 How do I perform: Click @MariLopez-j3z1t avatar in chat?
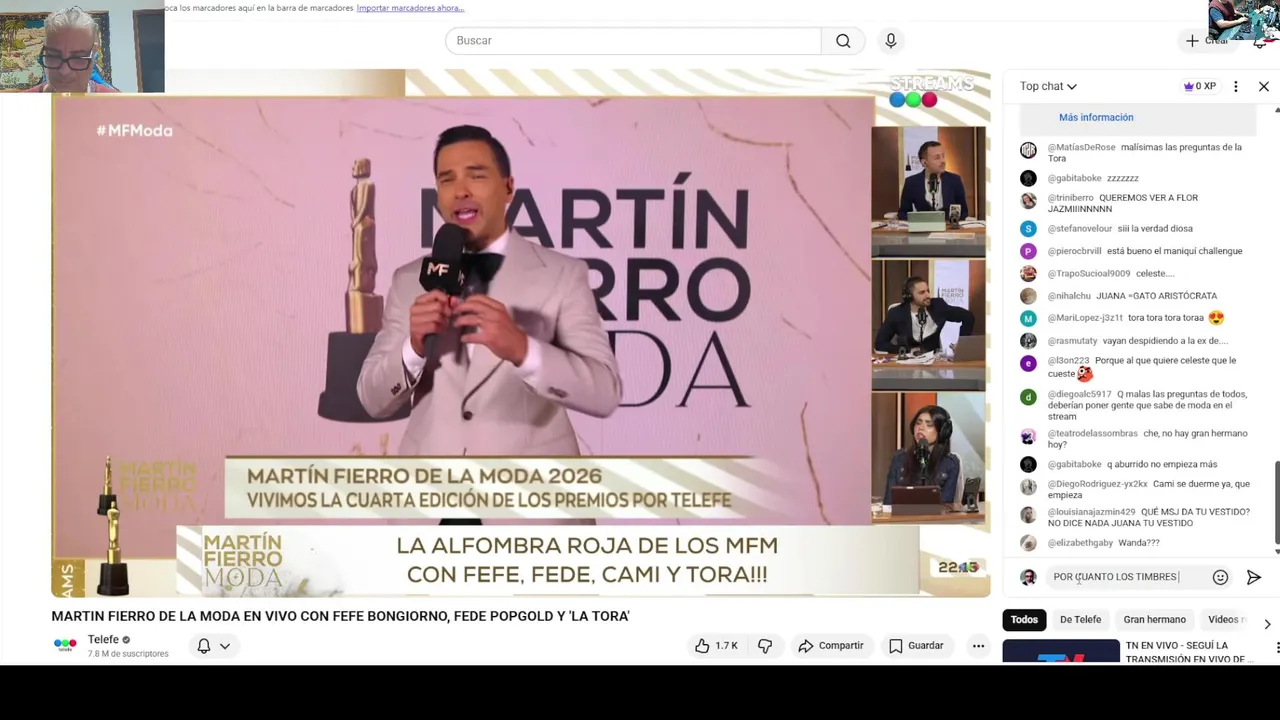tap(1028, 319)
